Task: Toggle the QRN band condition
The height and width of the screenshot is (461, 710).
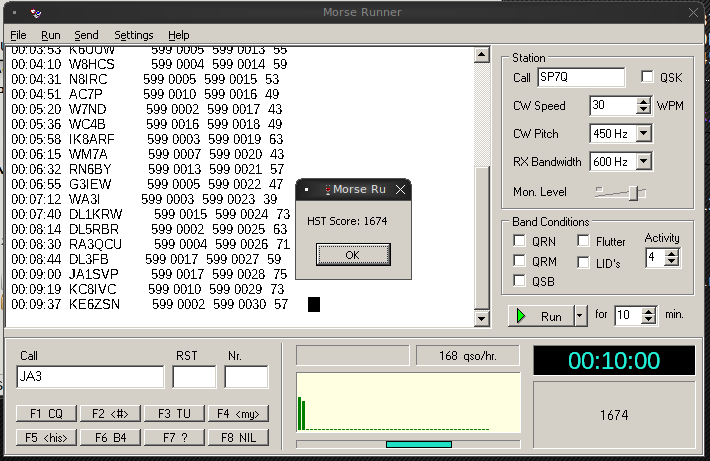Action: tap(519, 240)
